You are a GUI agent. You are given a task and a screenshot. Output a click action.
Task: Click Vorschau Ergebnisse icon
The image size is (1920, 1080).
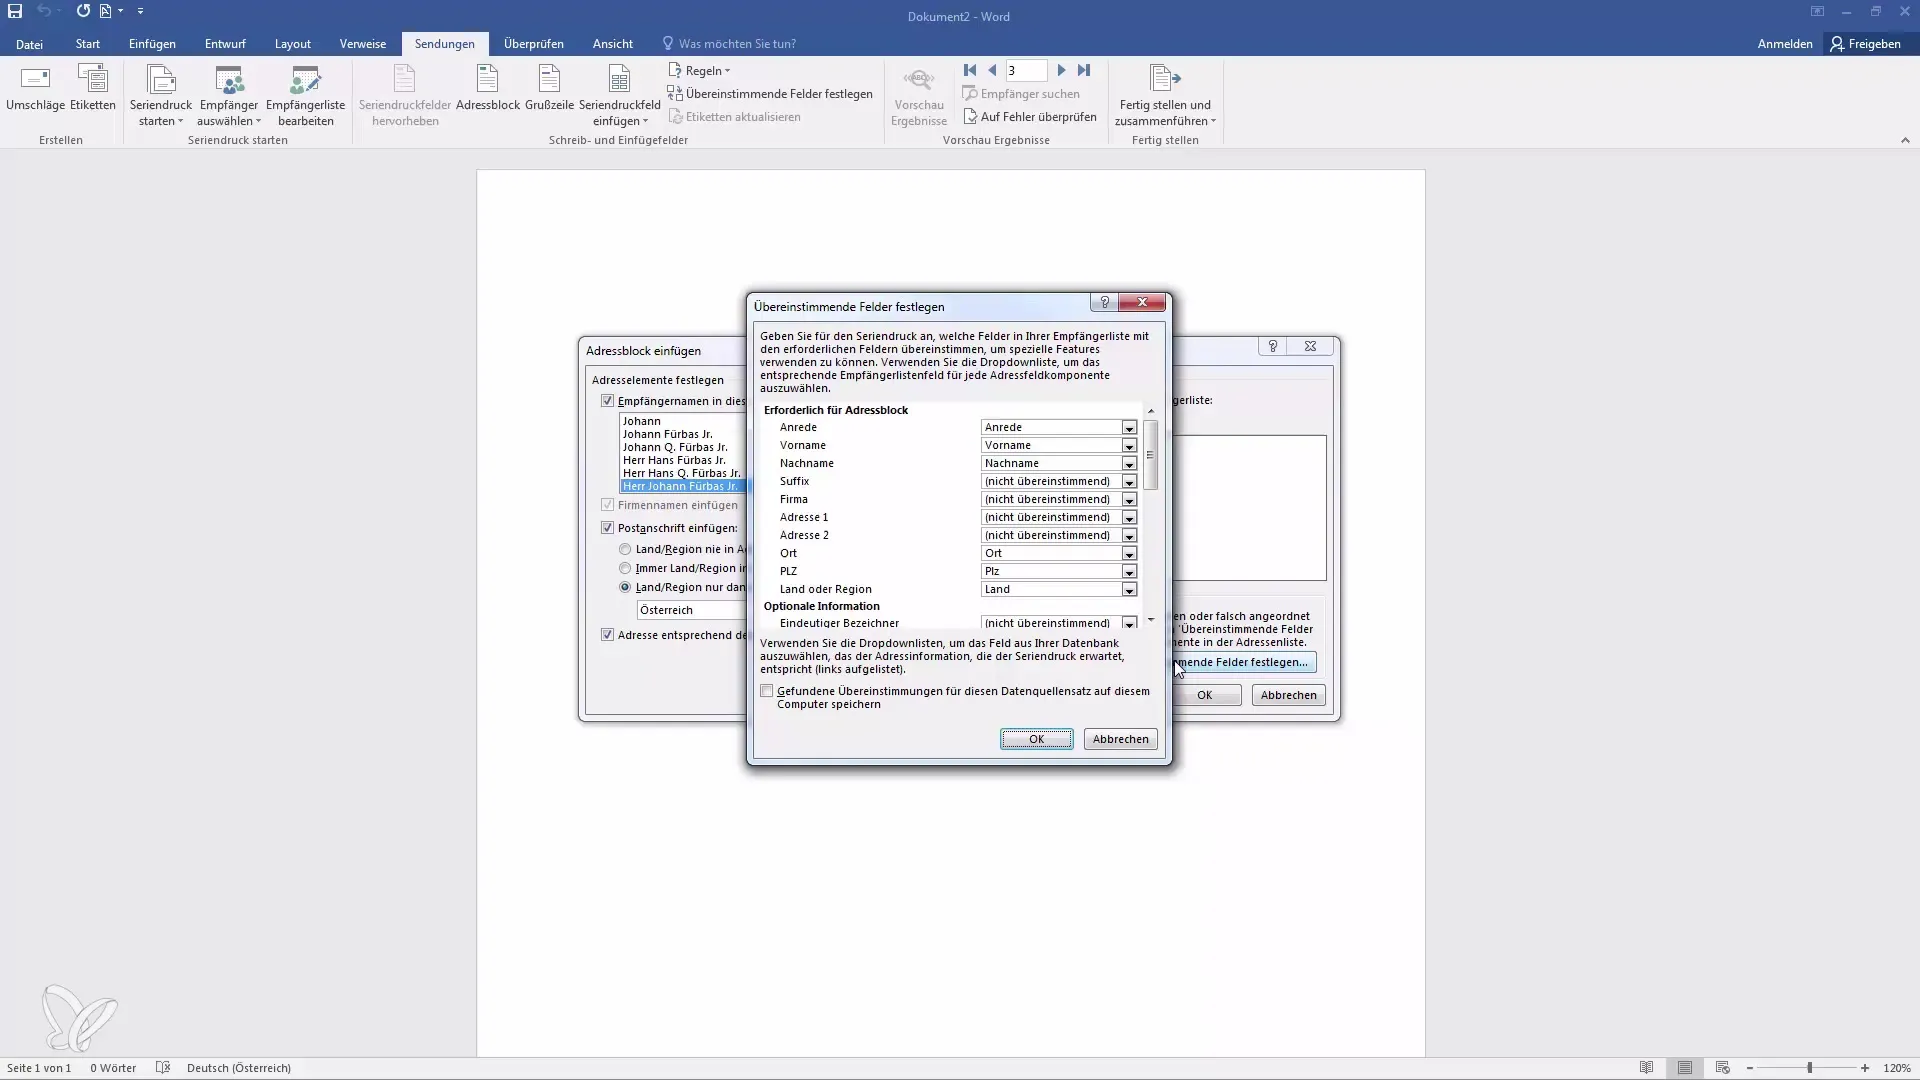918,96
